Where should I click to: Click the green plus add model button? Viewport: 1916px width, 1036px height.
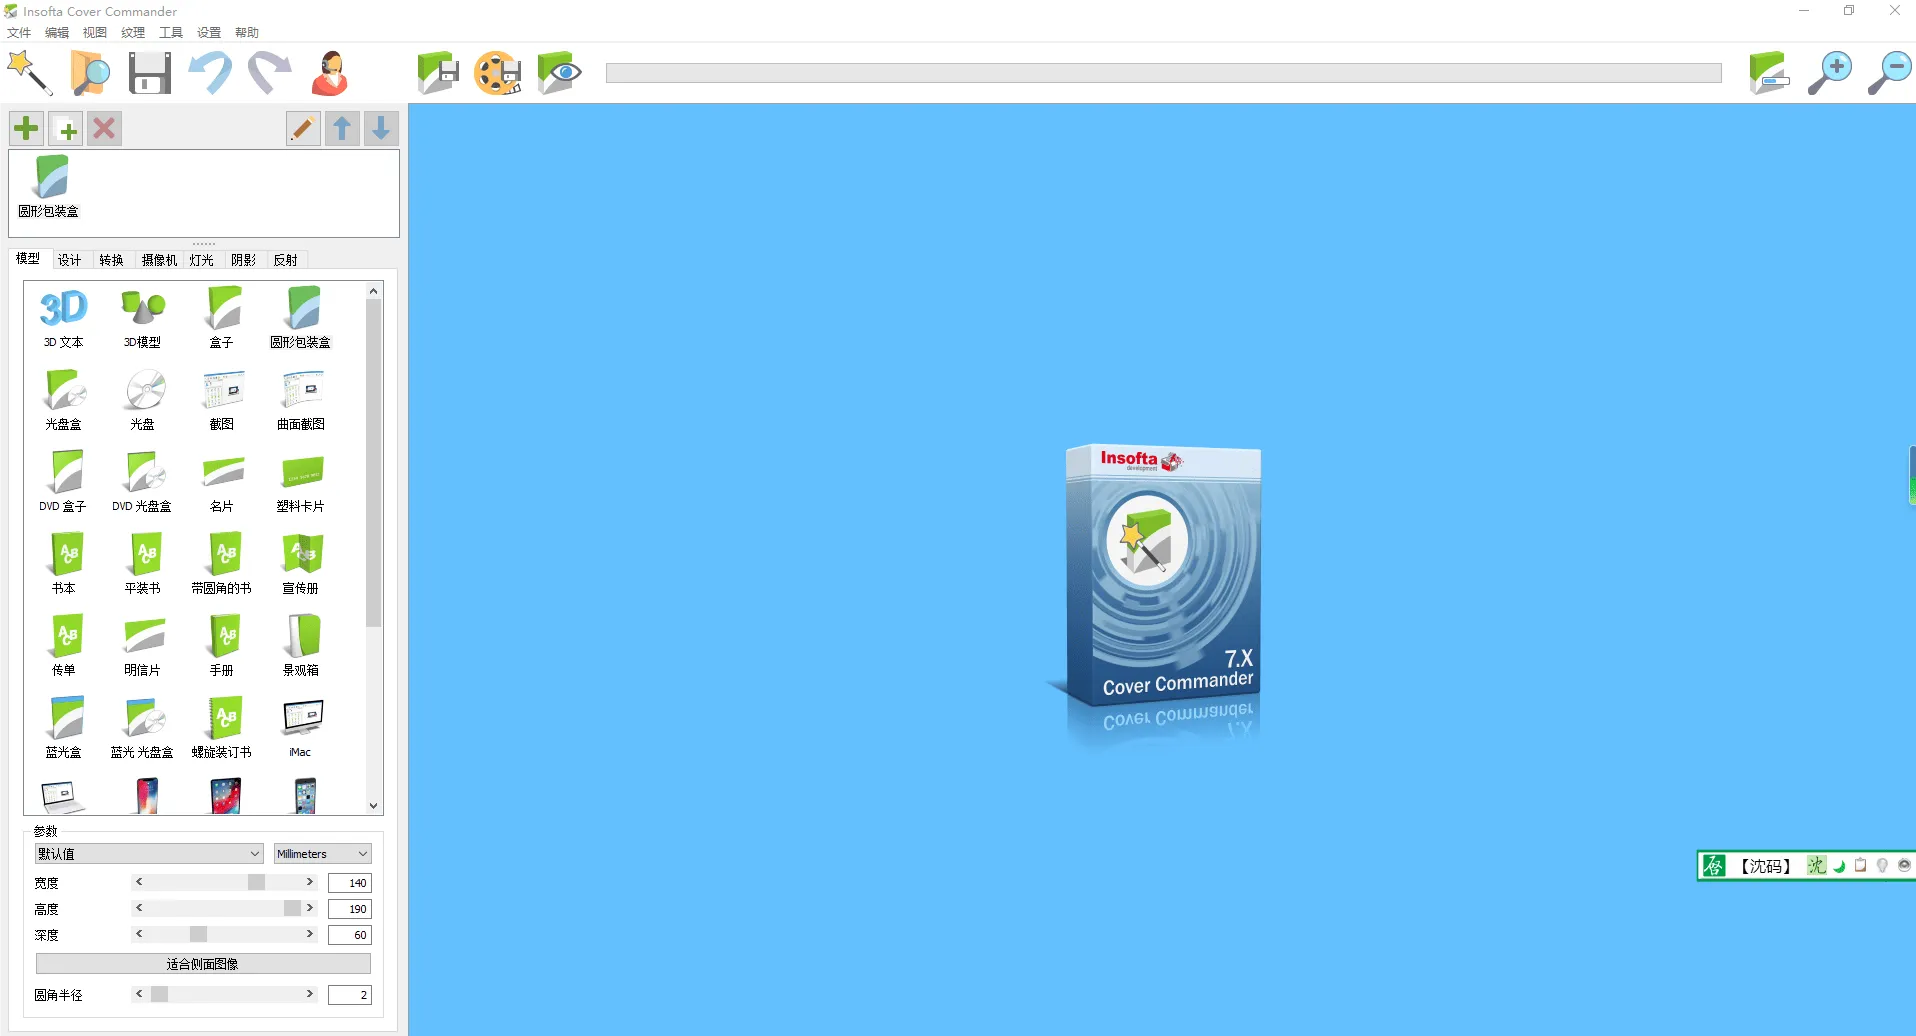pyautogui.click(x=27, y=128)
